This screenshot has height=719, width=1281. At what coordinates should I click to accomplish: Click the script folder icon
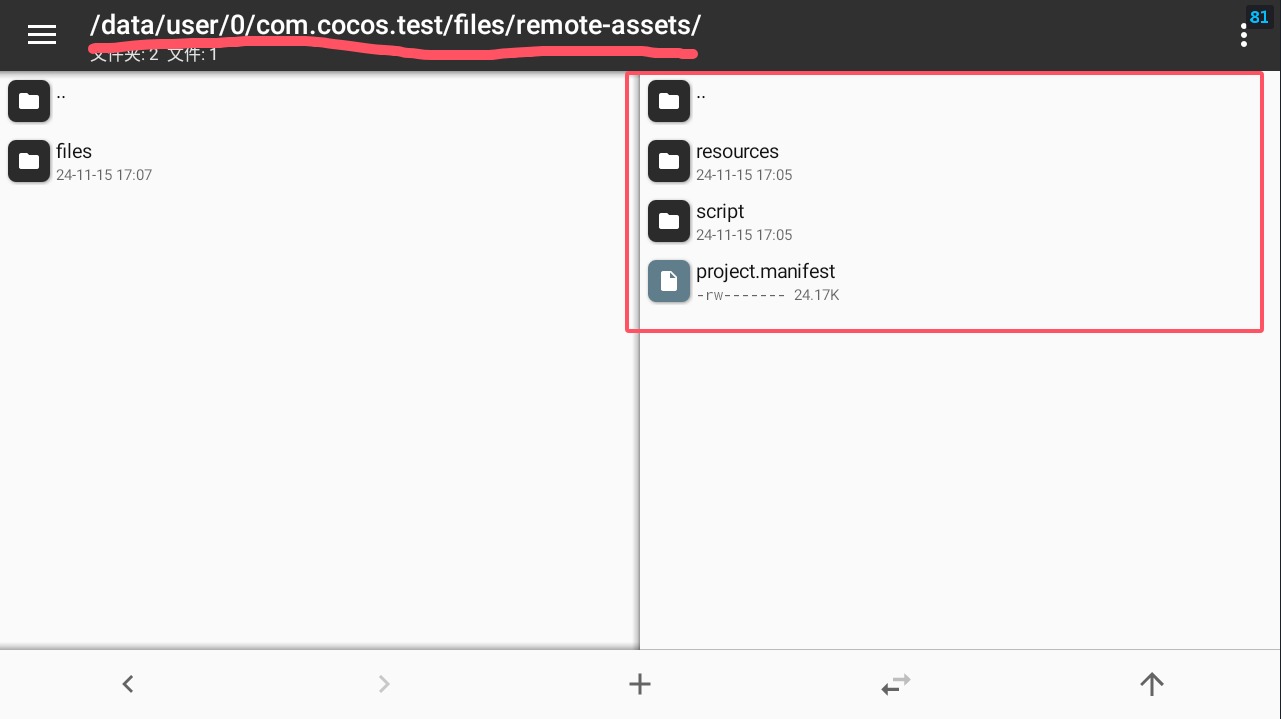(669, 221)
